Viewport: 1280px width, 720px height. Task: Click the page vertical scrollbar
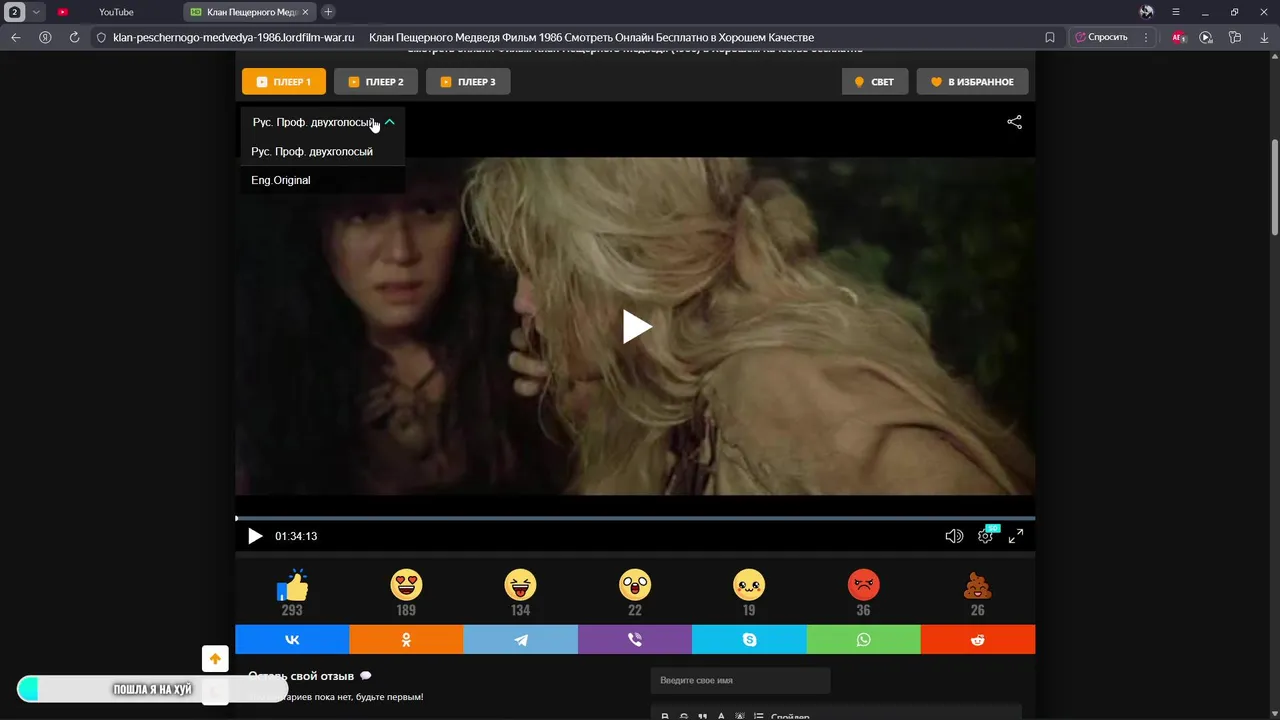tap(1274, 188)
